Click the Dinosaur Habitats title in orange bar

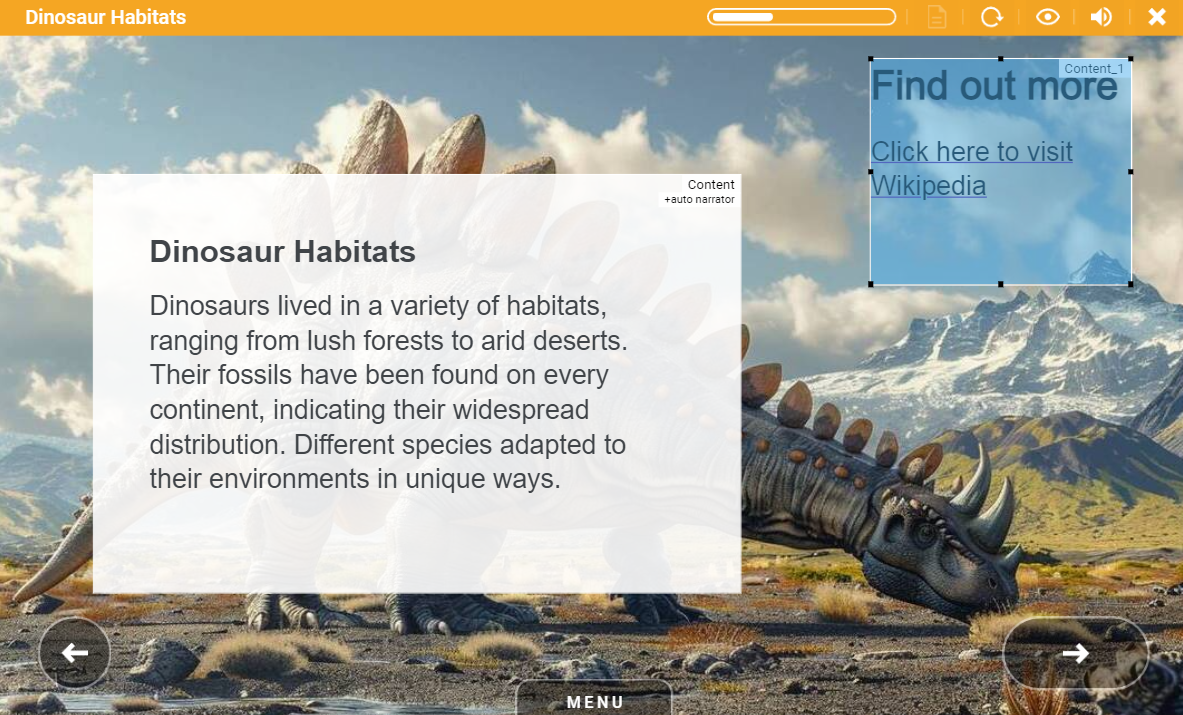point(106,17)
